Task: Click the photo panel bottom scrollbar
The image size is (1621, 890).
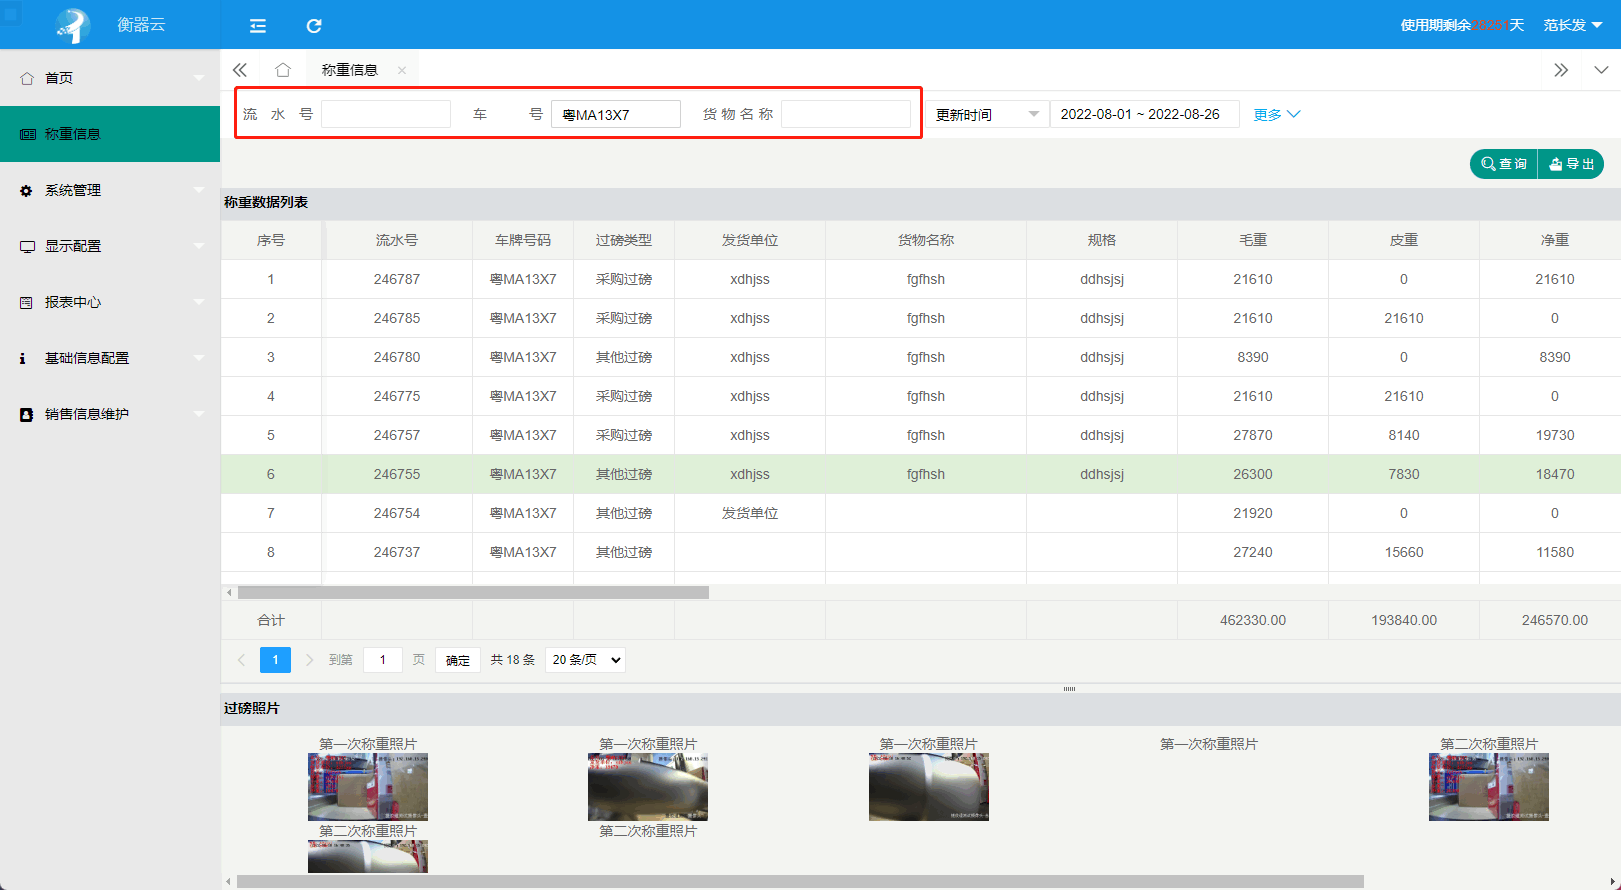Action: [800, 881]
